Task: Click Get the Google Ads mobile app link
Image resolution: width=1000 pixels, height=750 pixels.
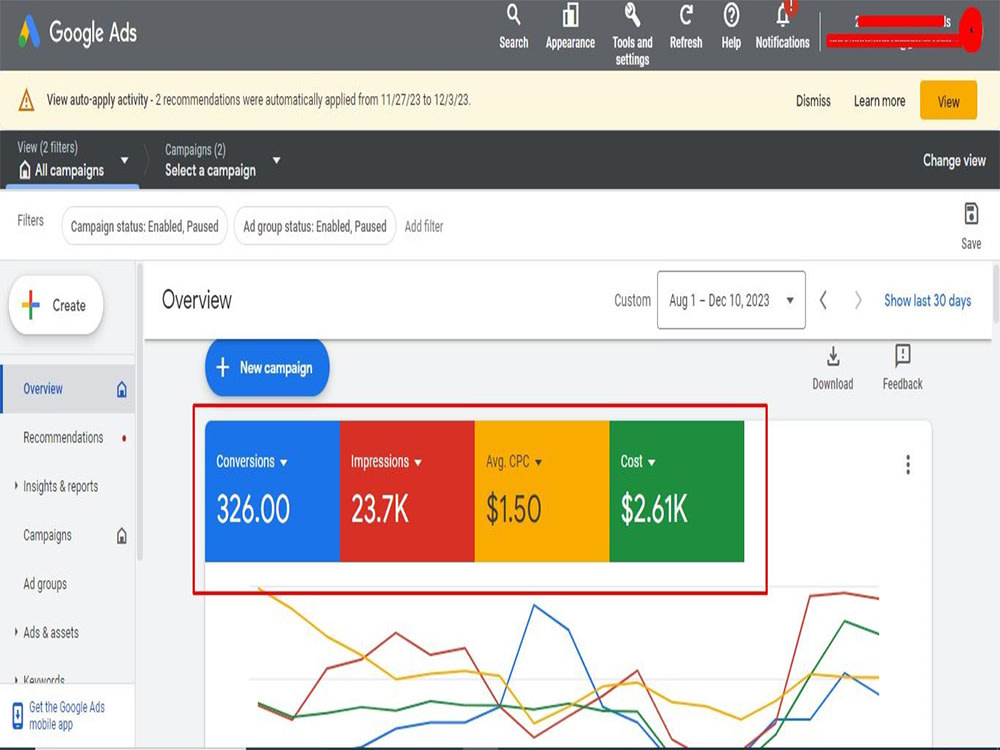Action: coord(66,716)
